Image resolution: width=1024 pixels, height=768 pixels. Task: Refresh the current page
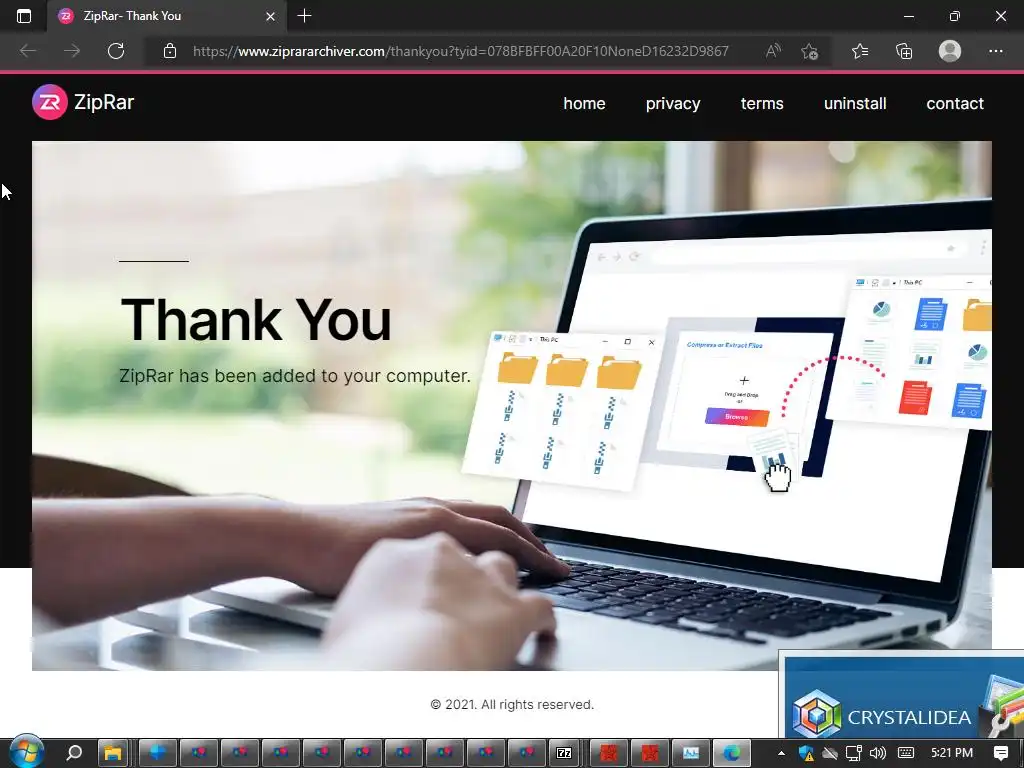116,51
